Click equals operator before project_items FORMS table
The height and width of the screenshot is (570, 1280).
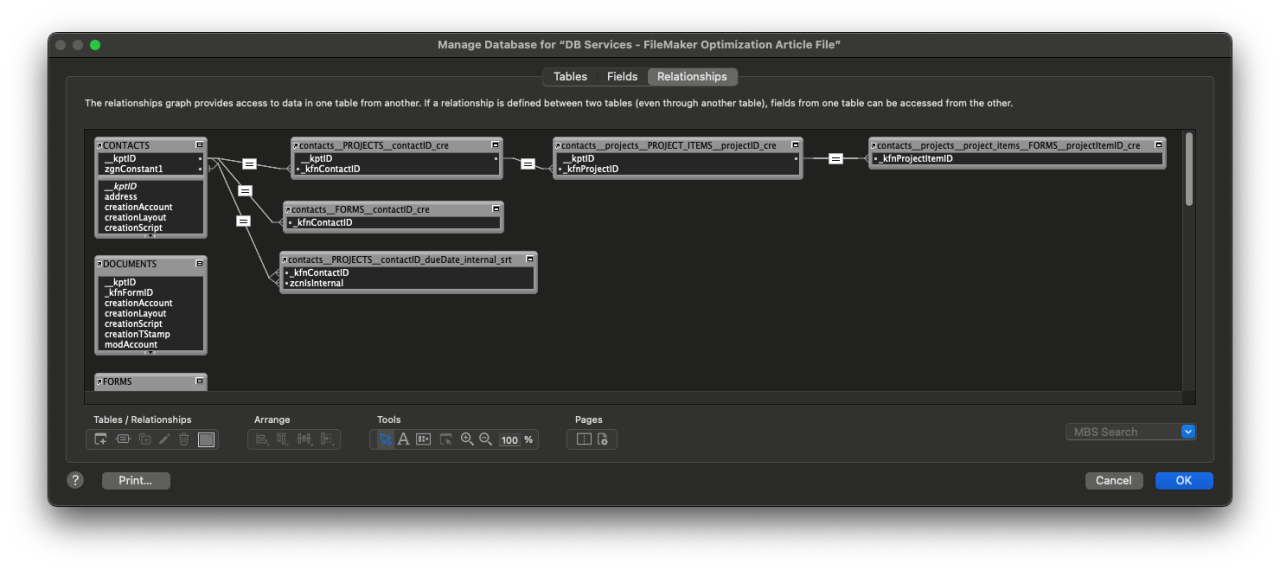tap(835, 158)
